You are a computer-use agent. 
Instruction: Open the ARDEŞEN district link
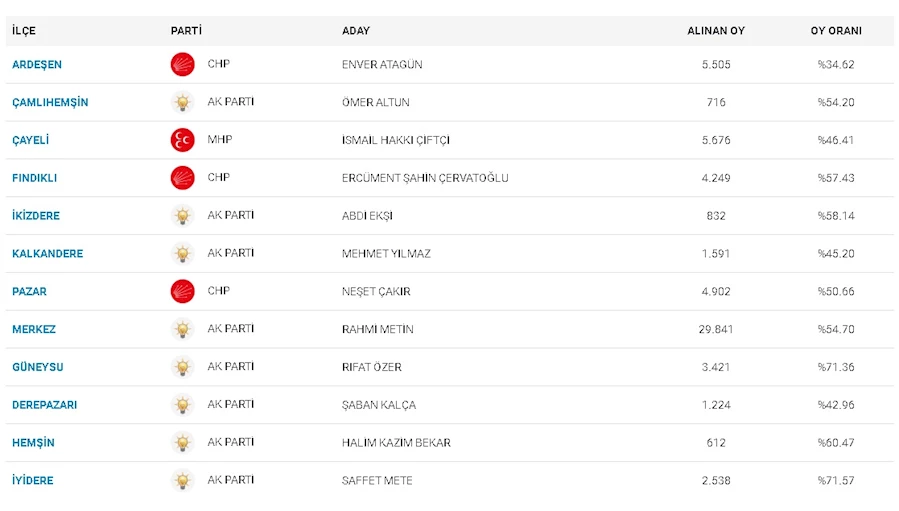click(37, 65)
